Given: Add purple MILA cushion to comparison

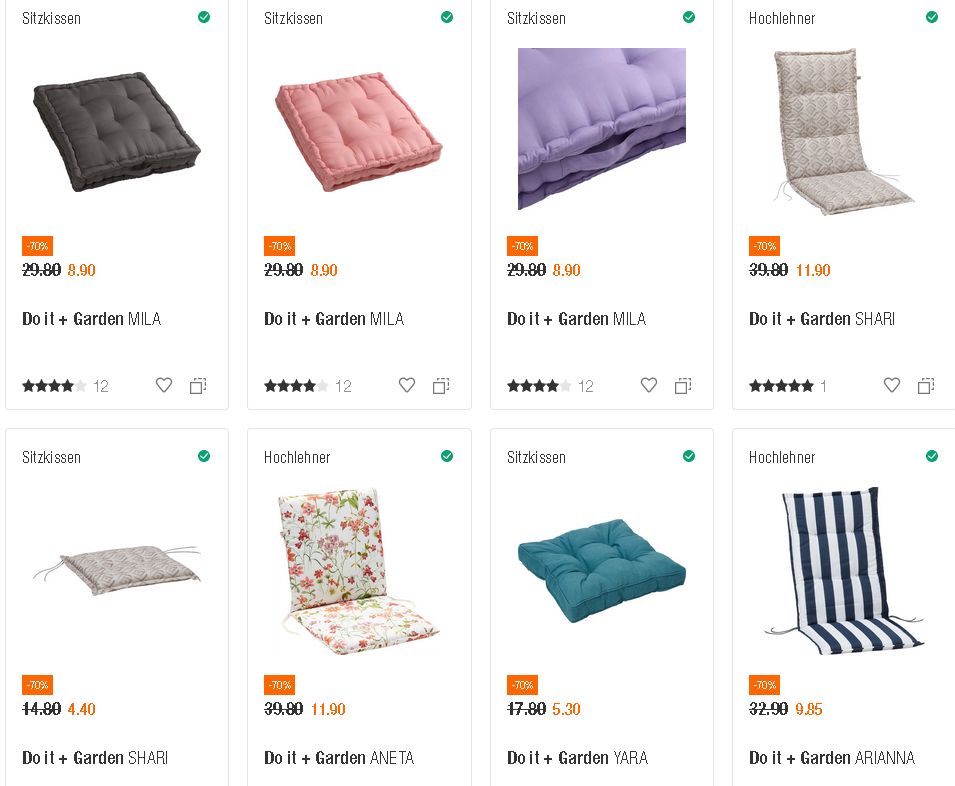Looking at the screenshot, I should [x=683, y=385].
